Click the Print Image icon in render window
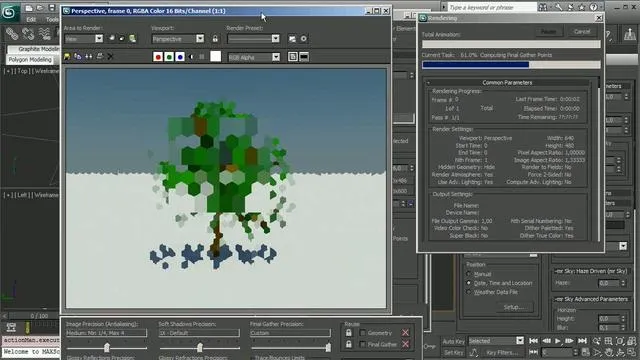640x360 pixels. [99, 56]
